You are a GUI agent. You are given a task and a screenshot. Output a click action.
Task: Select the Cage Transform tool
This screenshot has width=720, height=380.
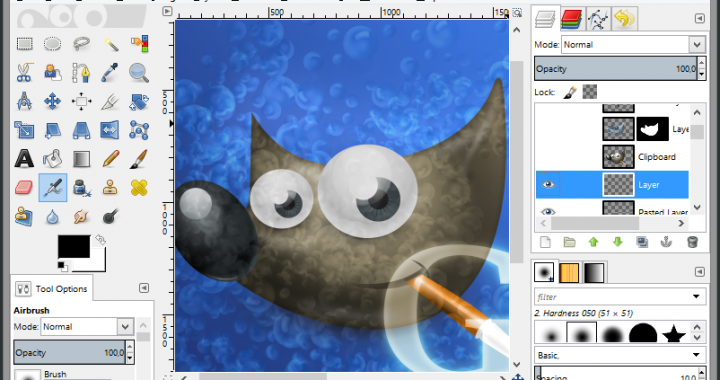coord(139,130)
